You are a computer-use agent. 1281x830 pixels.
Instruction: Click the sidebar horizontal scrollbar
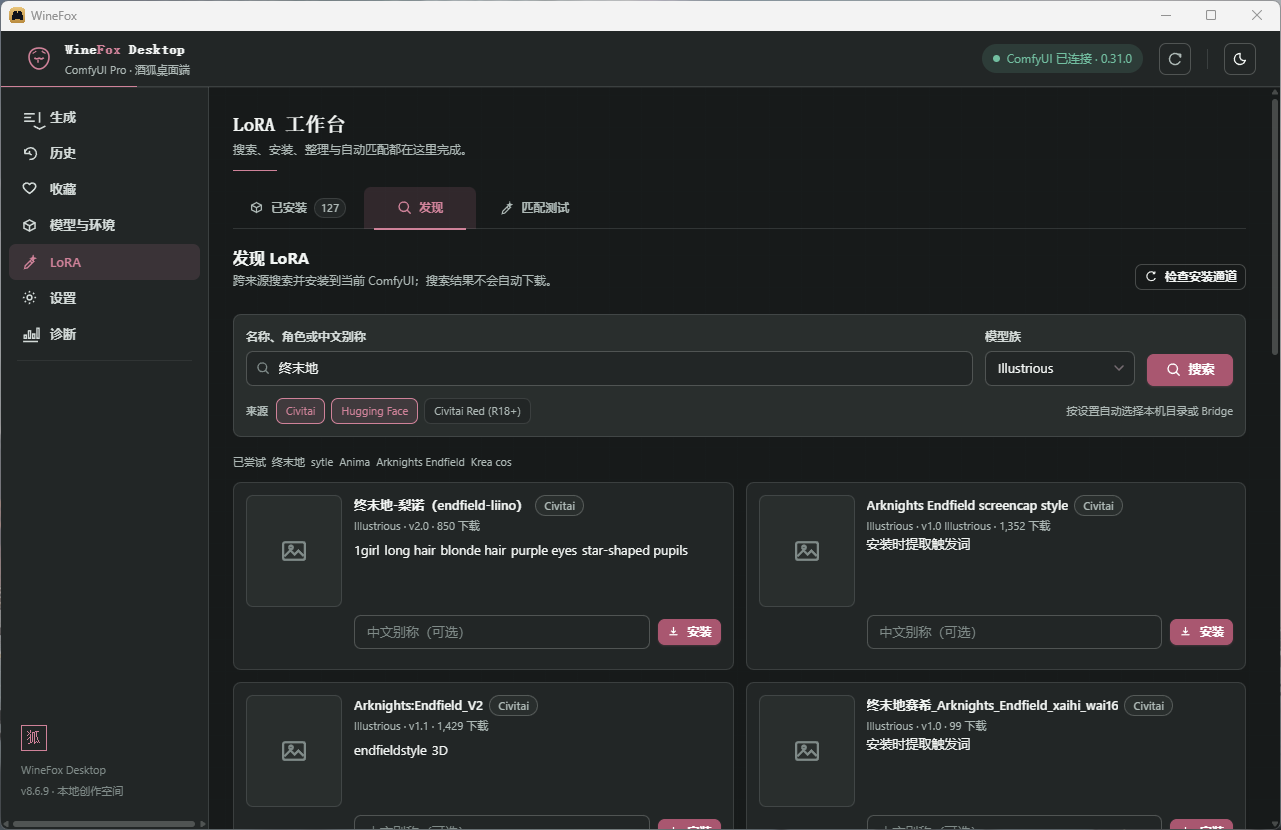[104, 824]
